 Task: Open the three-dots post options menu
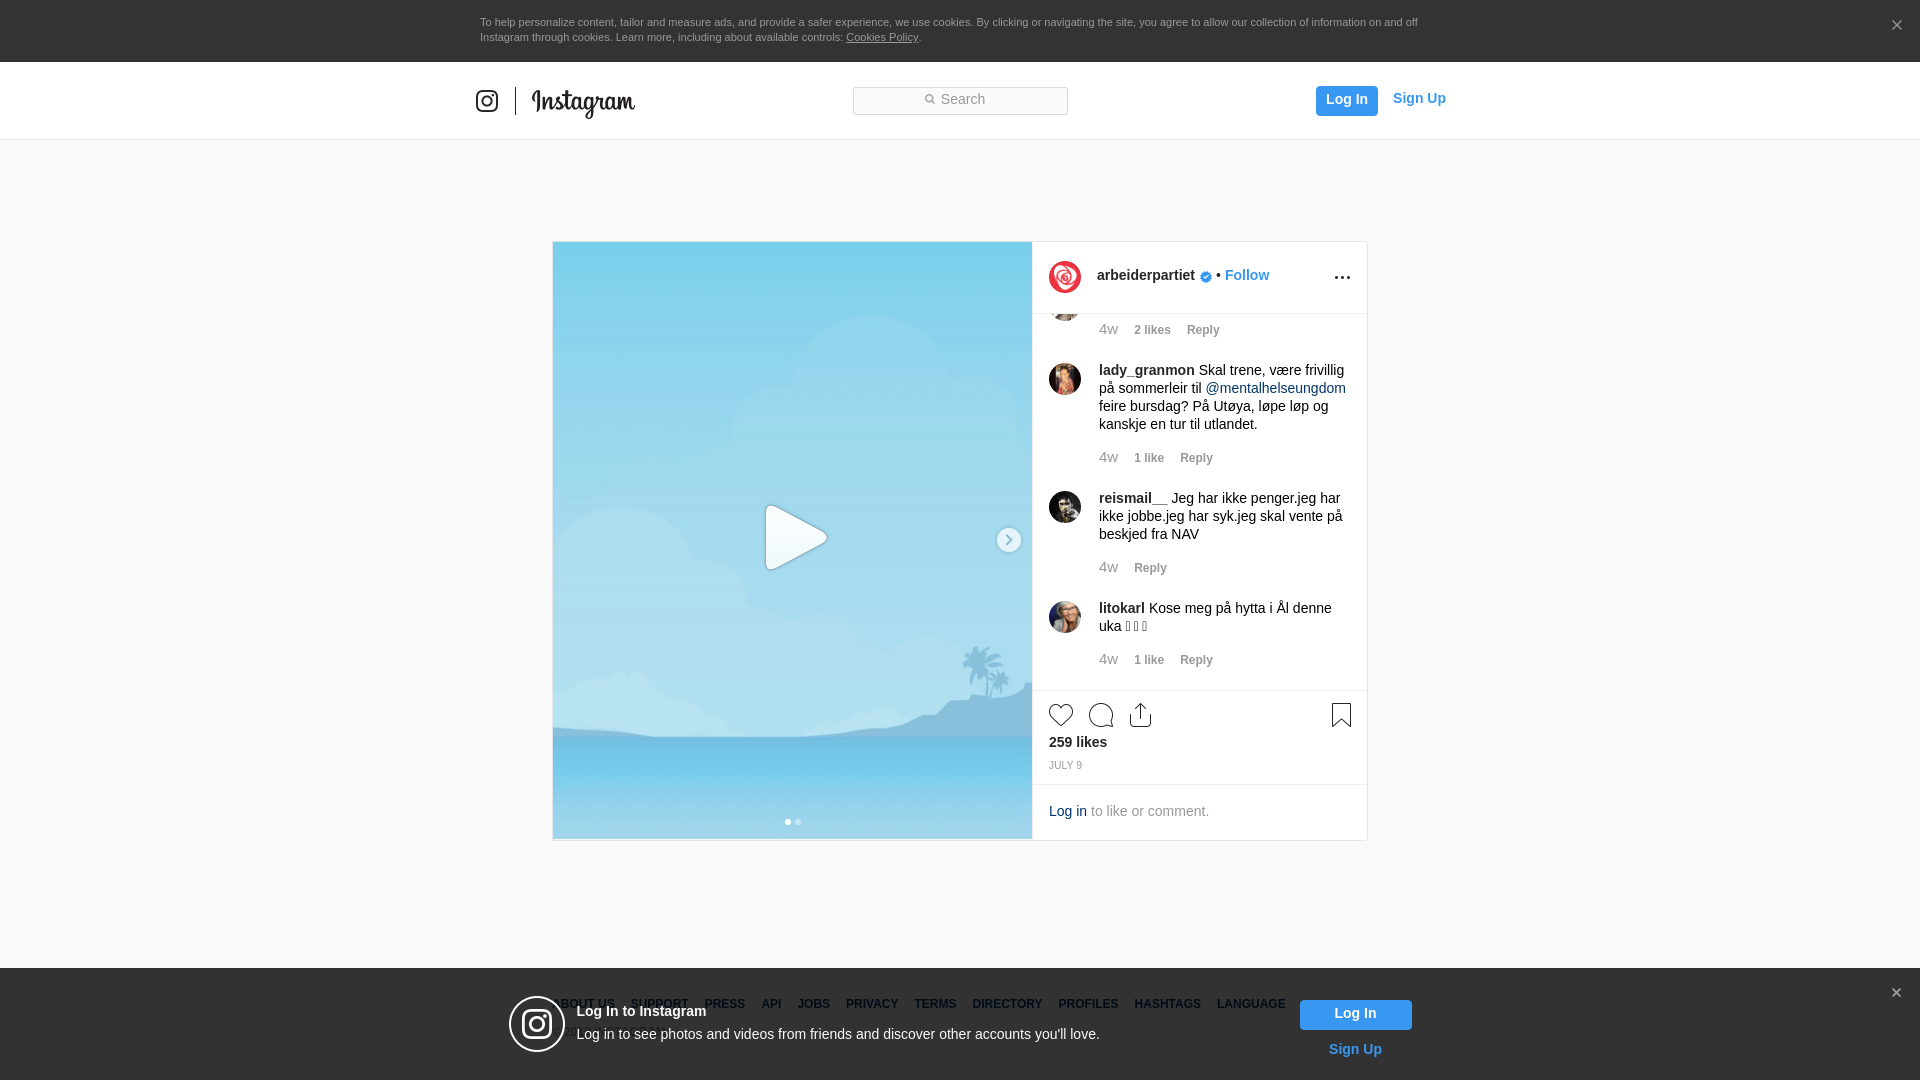1342,277
